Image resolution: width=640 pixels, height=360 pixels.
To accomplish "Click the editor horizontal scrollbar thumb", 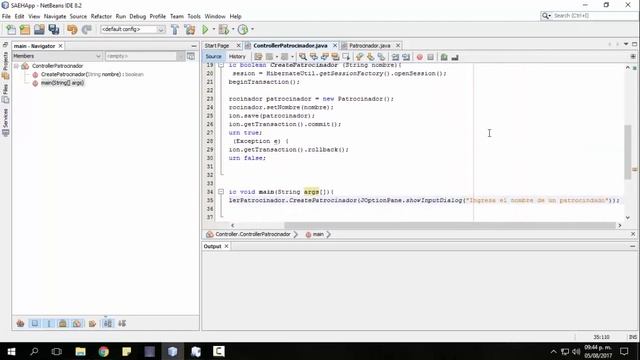I will [x=450, y=225].
